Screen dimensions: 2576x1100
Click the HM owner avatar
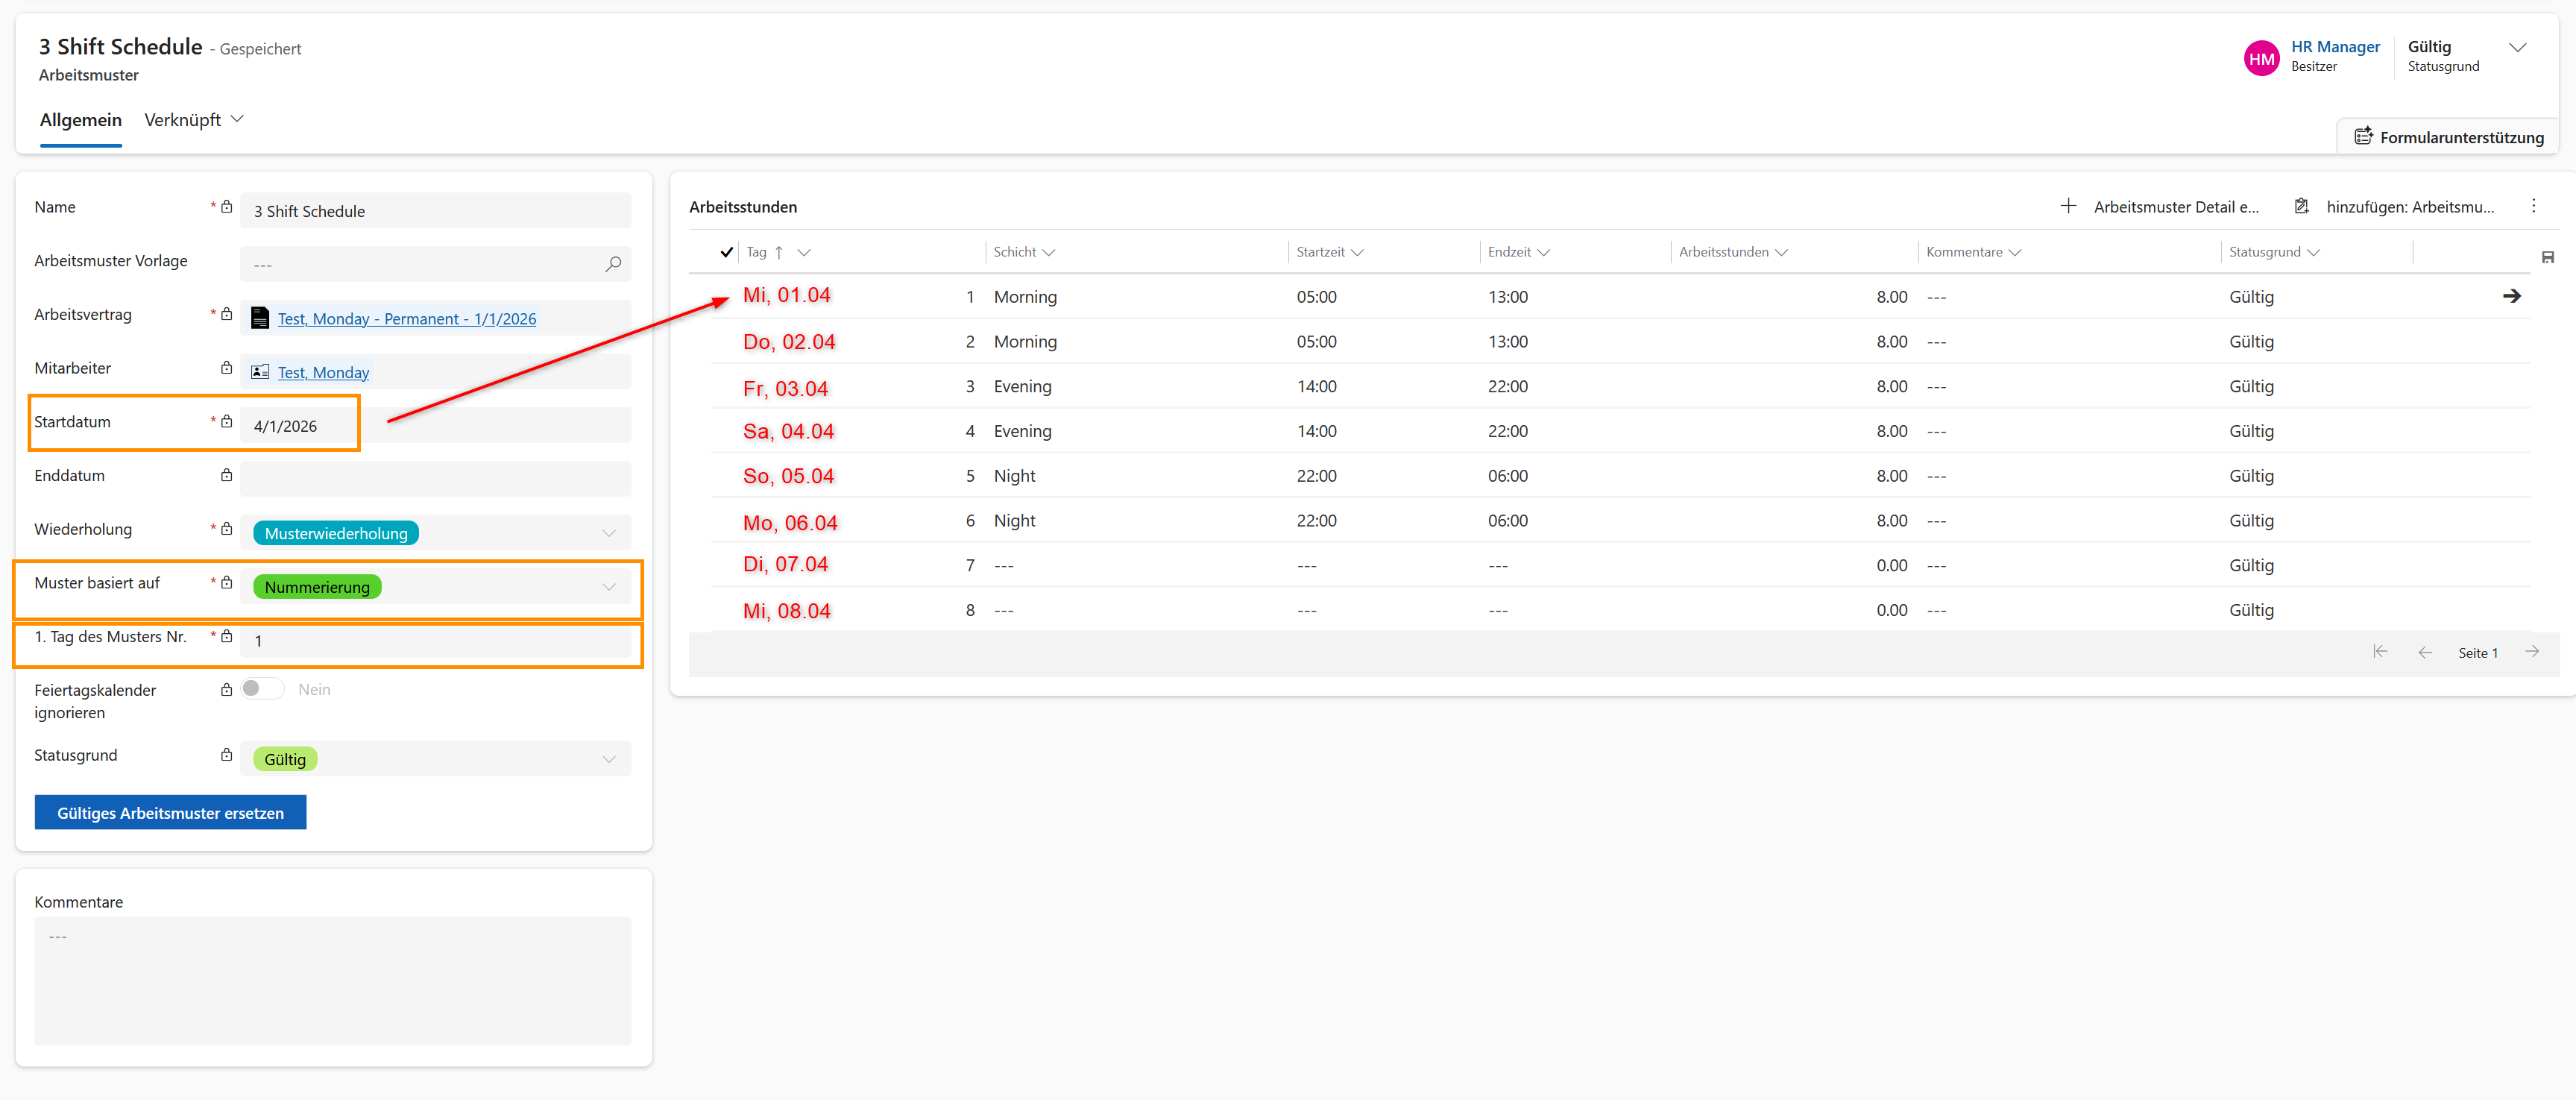(2261, 58)
